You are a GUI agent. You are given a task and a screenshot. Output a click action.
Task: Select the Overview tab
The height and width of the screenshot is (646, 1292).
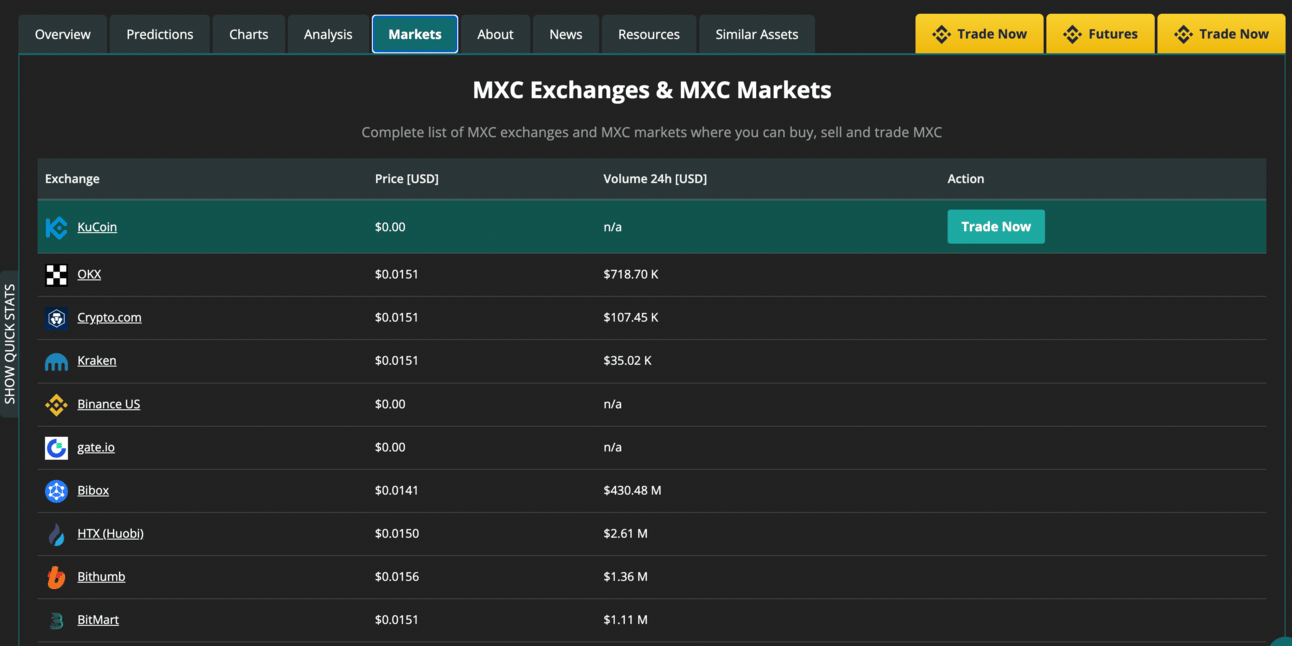[x=63, y=34]
